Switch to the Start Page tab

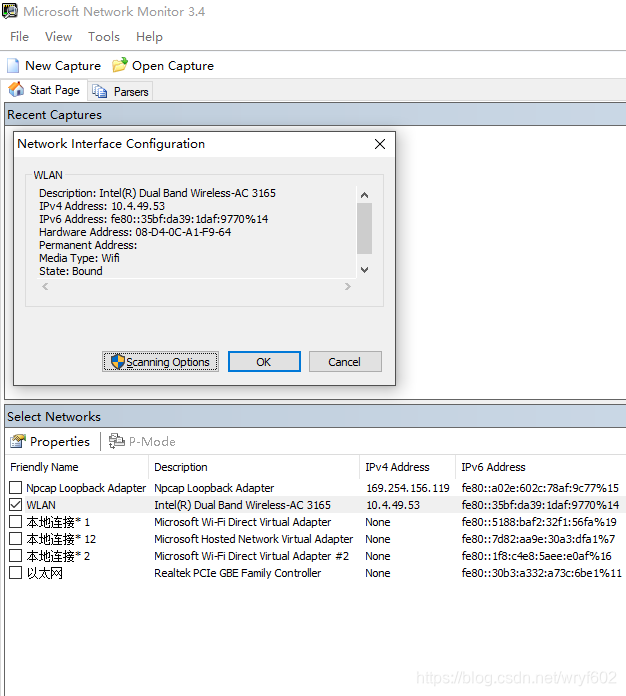click(44, 90)
